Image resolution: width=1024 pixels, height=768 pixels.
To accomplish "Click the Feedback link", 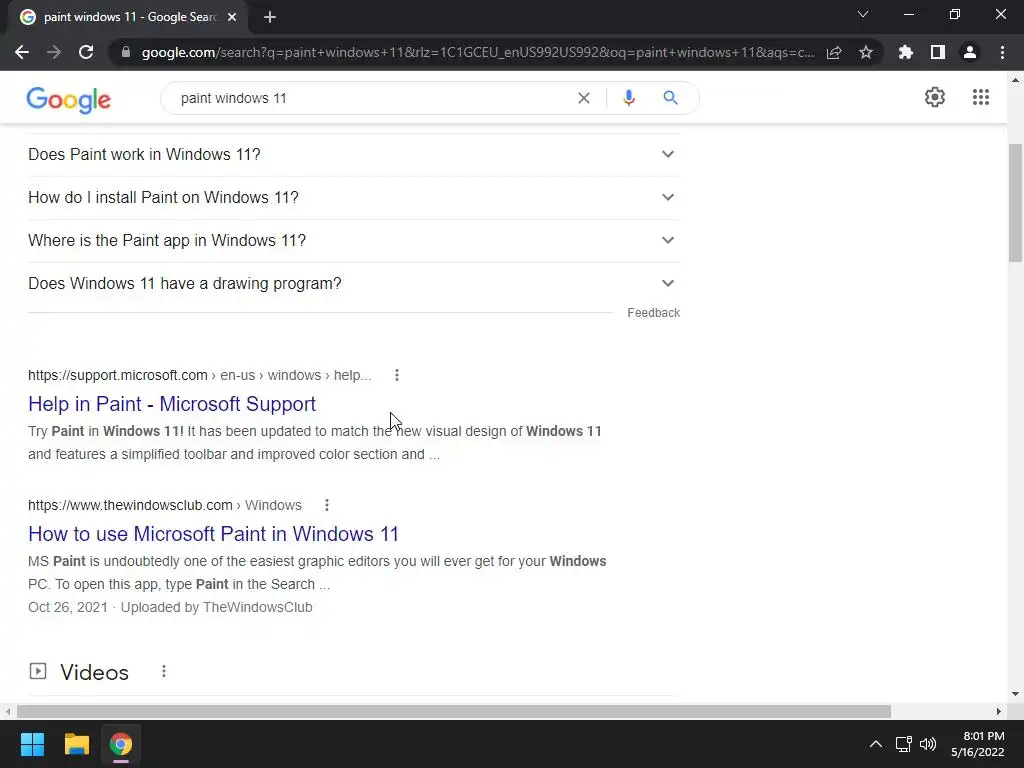I will (x=654, y=313).
